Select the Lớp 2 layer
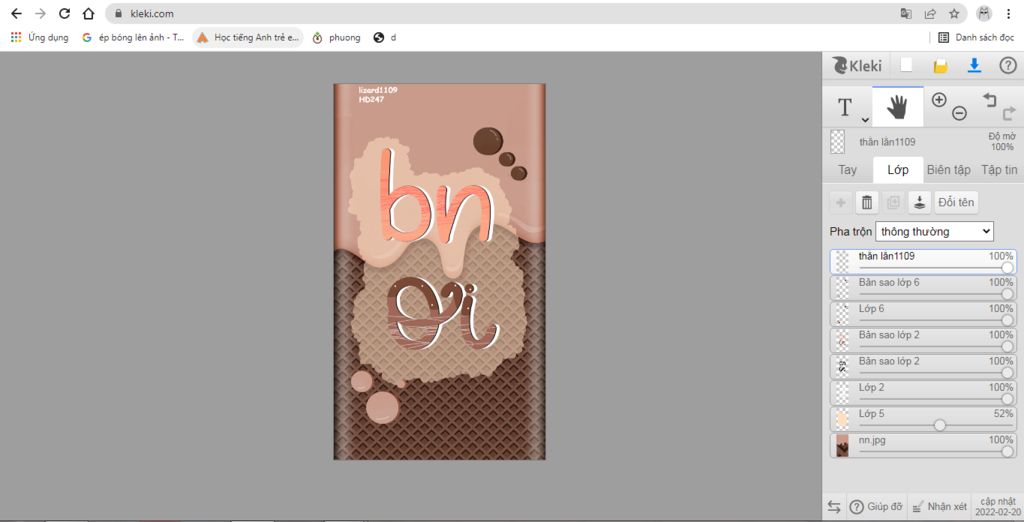Screen dimensions: 1024x522 coord(923,393)
